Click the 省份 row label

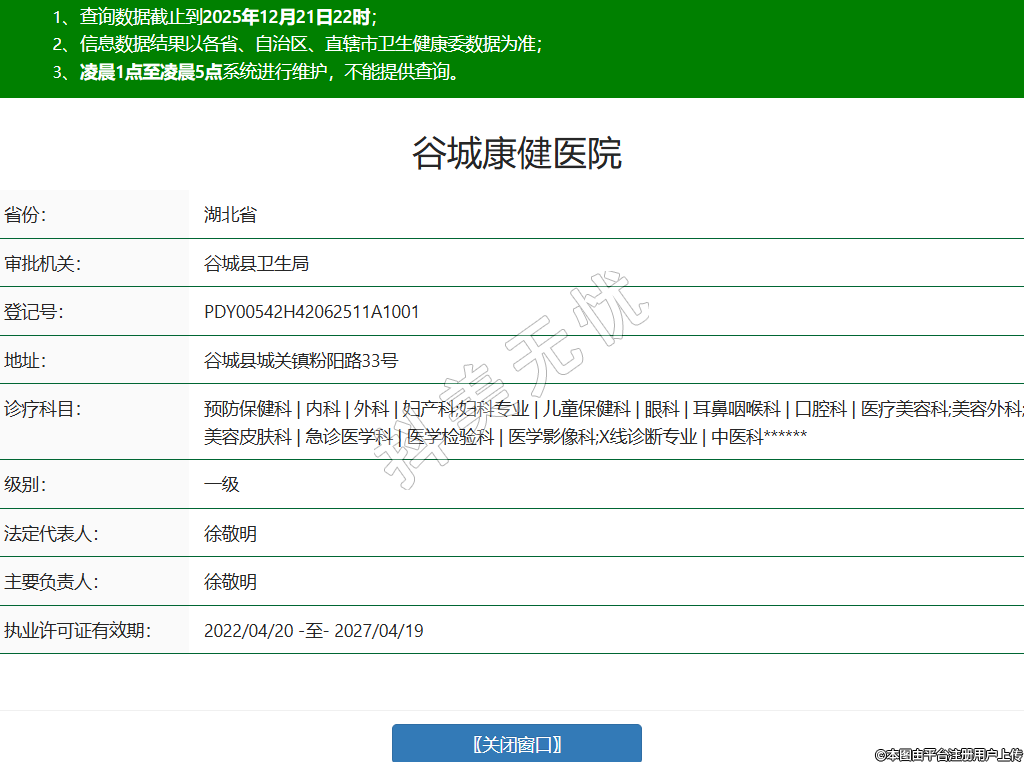point(25,215)
